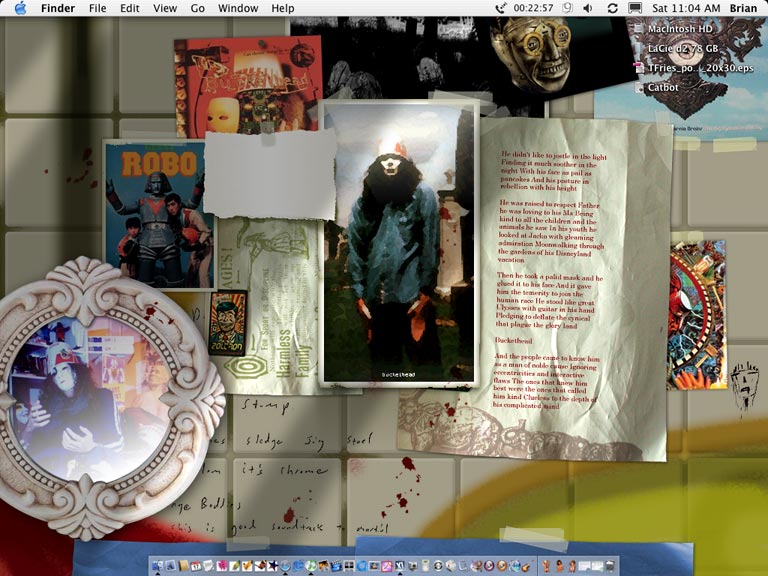The image size is (768, 576).
Task: Open the View menu
Action: click(165, 8)
